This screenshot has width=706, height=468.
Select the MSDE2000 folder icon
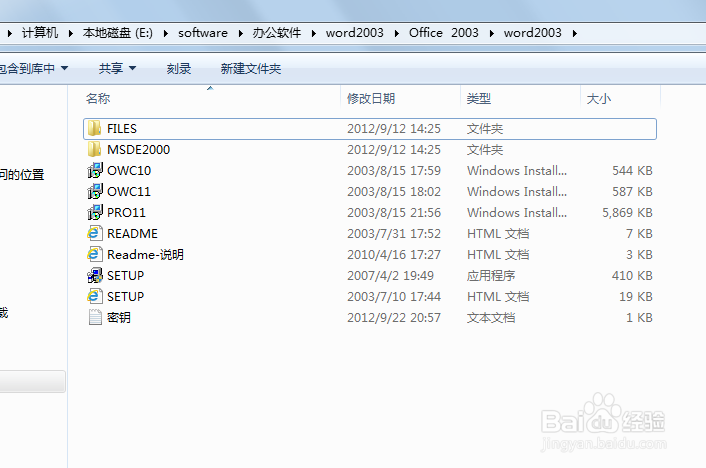(95, 150)
